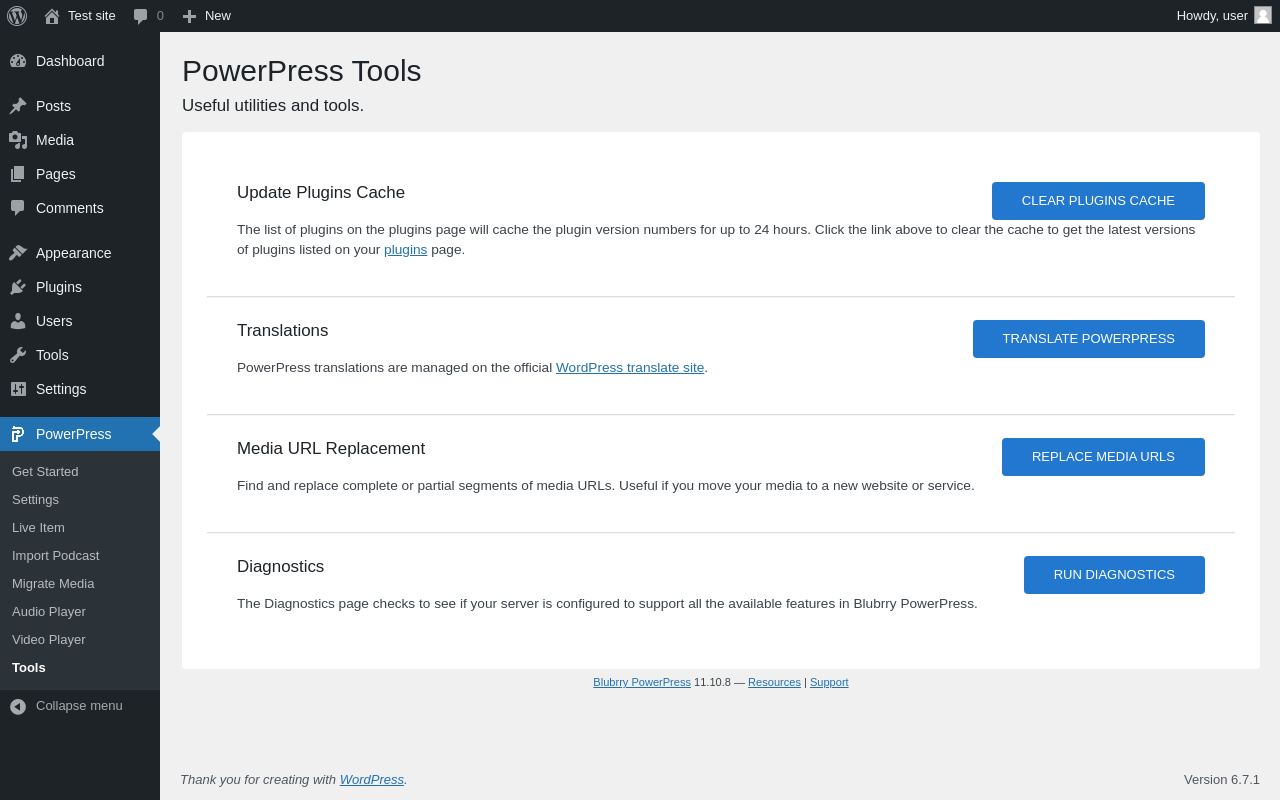Click the WordPress logo icon
The height and width of the screenshot is (800, 1280).
[x=17, y=16]
